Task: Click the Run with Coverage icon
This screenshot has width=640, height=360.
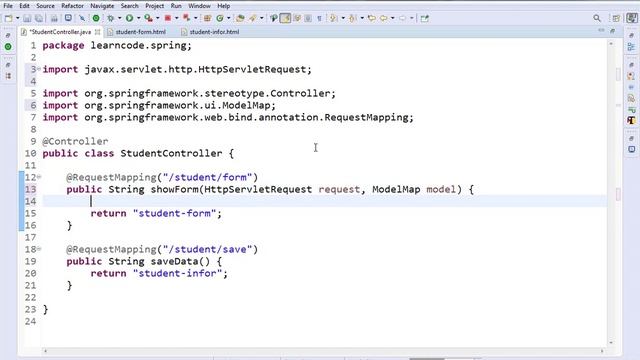Action: (148, 18)
